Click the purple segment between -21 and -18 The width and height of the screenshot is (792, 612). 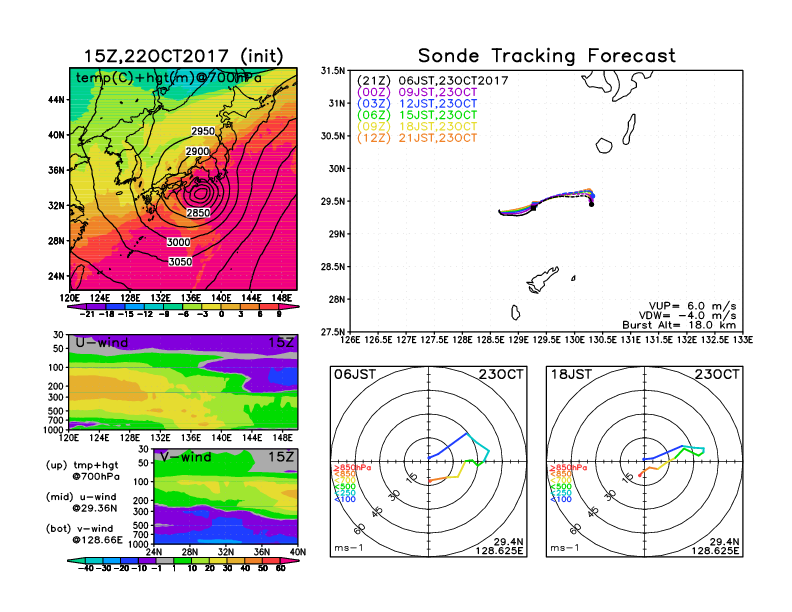tap(96, 307)
